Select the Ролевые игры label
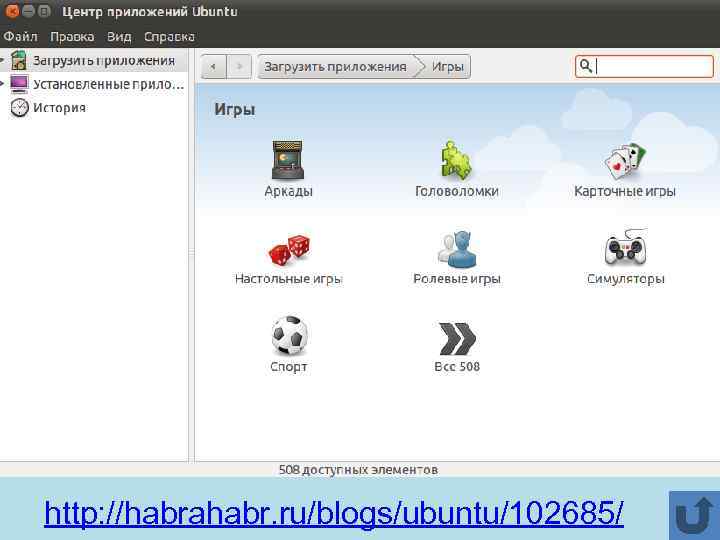Screen dimensions: 720x540 point(457,279)
